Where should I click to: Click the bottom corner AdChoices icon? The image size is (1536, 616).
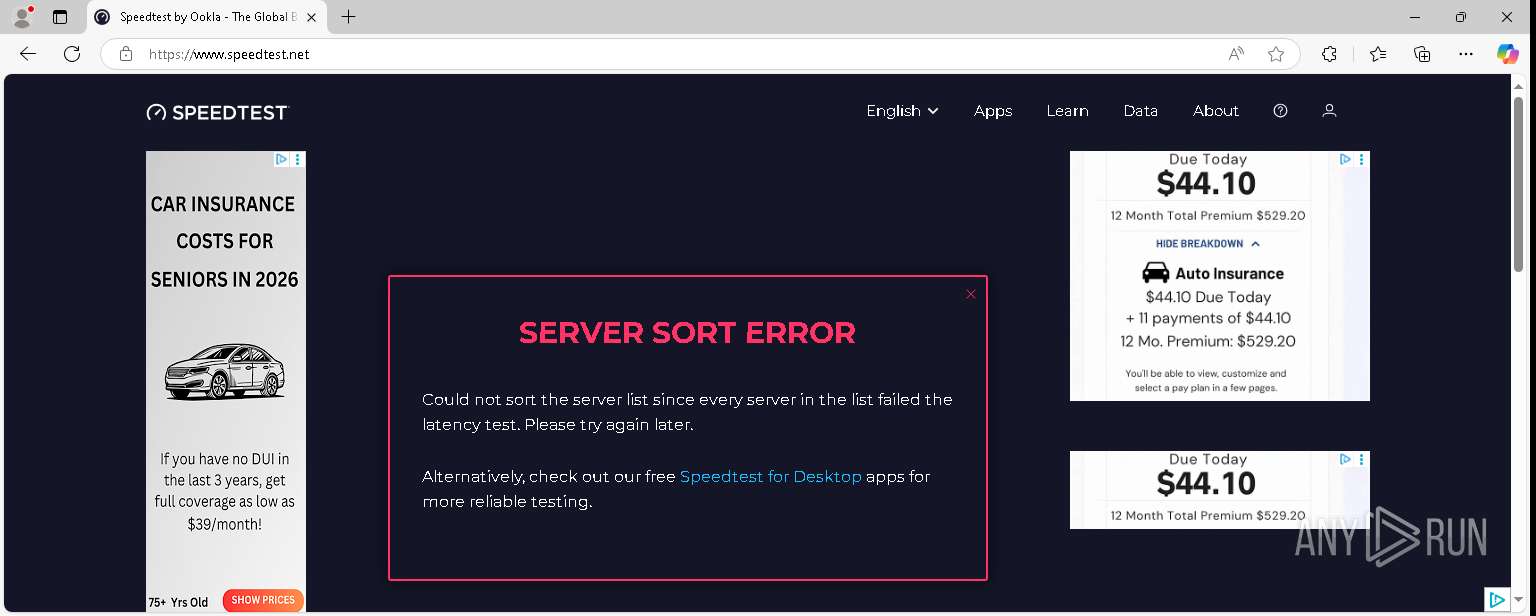coord(1497,600)
